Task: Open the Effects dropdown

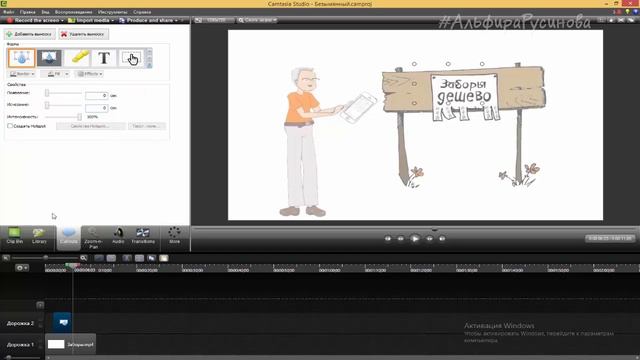Action: (89, 74)
